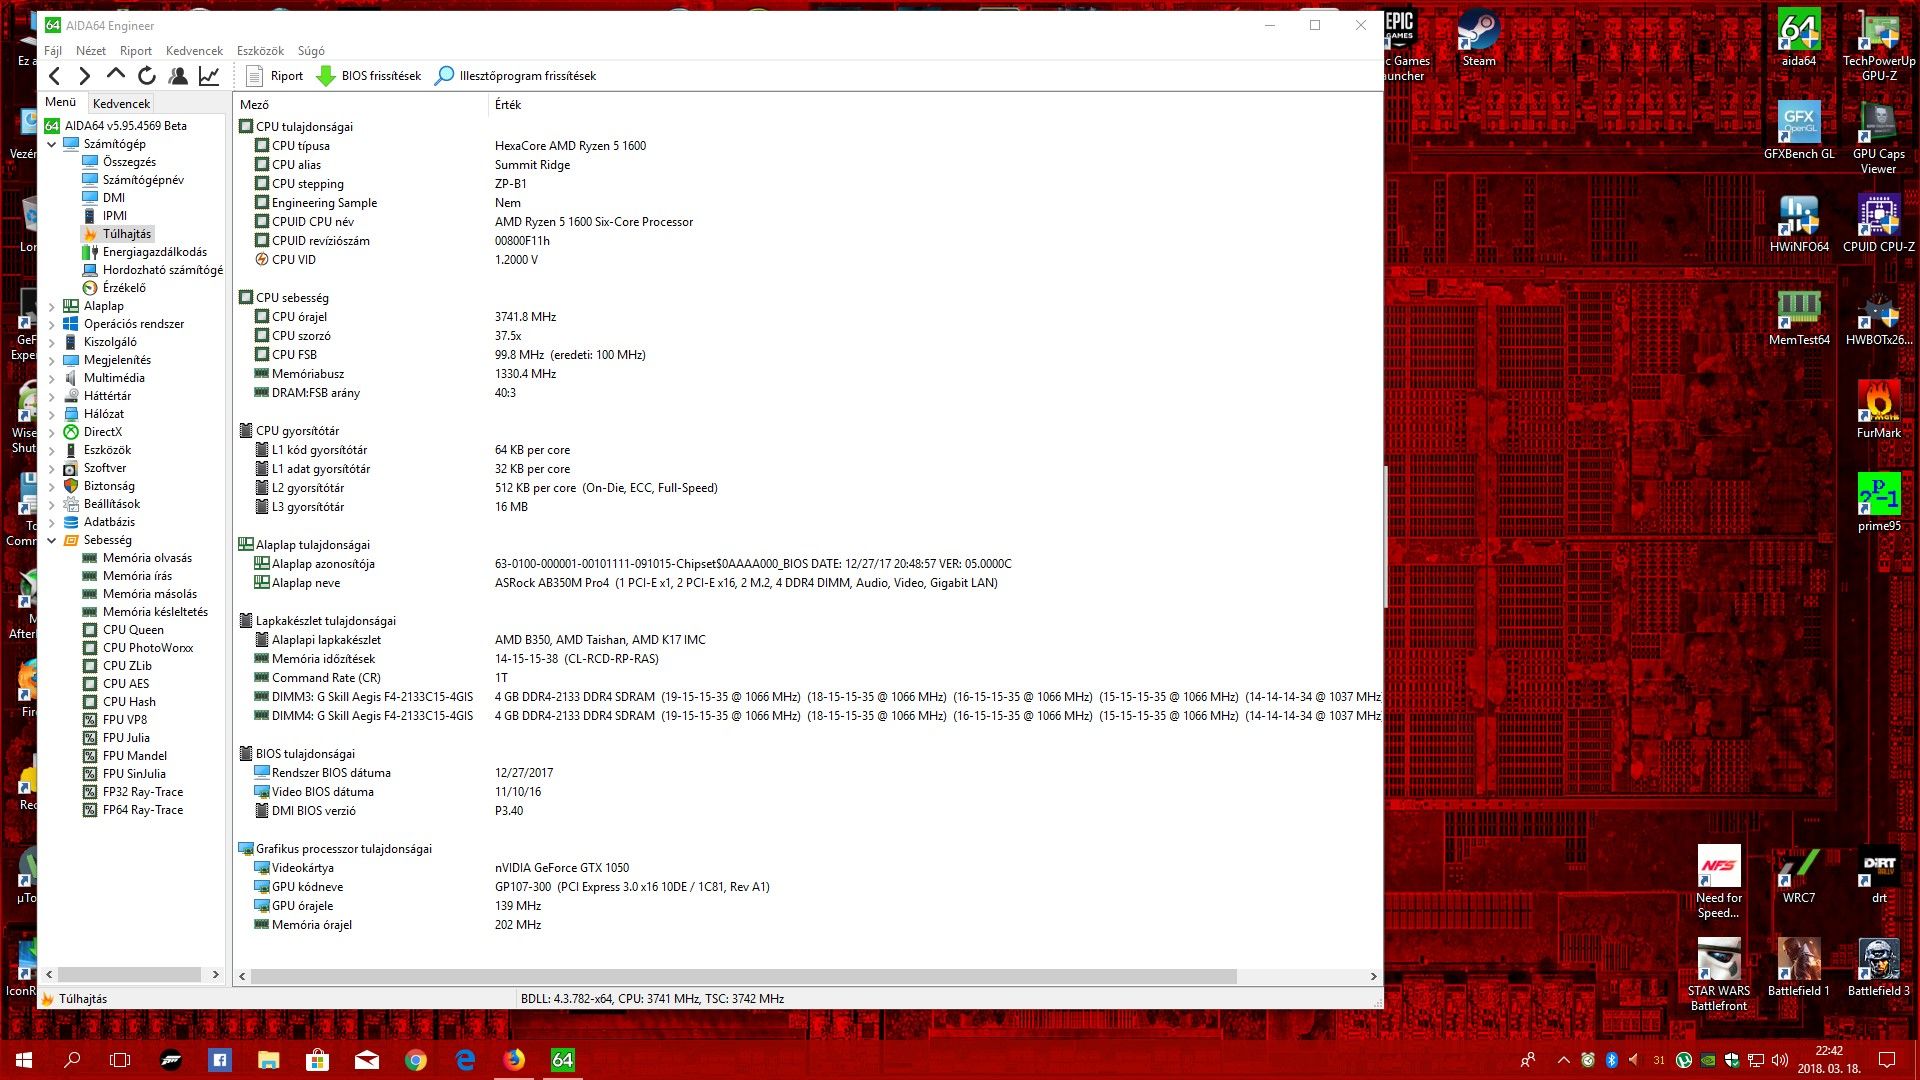Click BIOS frissítések button
Viewport: 1920px width, 1080px height.
(x=369, y=76)
